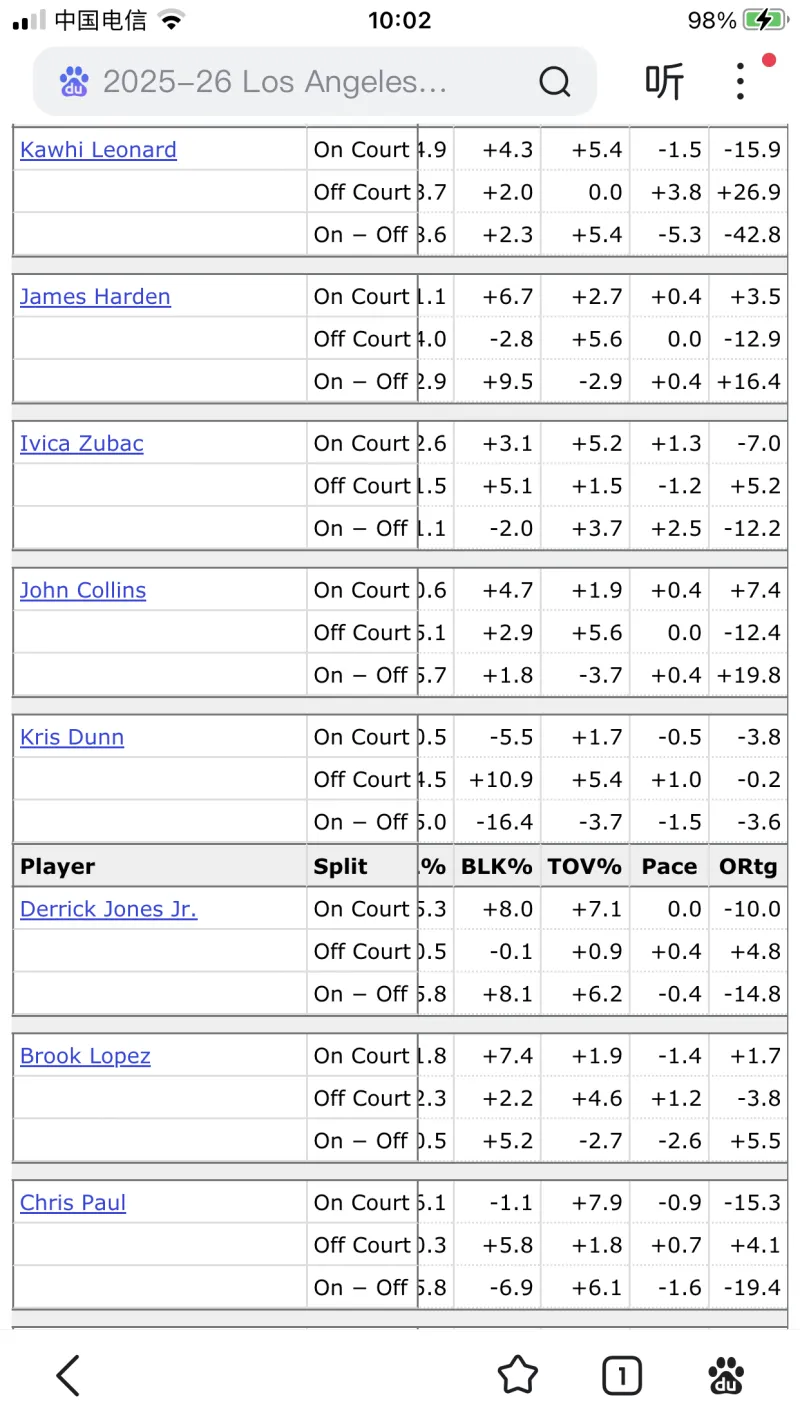Bookmark page with the star icon
Viewport: 800px width, 1422px height.
[517, 1376]
